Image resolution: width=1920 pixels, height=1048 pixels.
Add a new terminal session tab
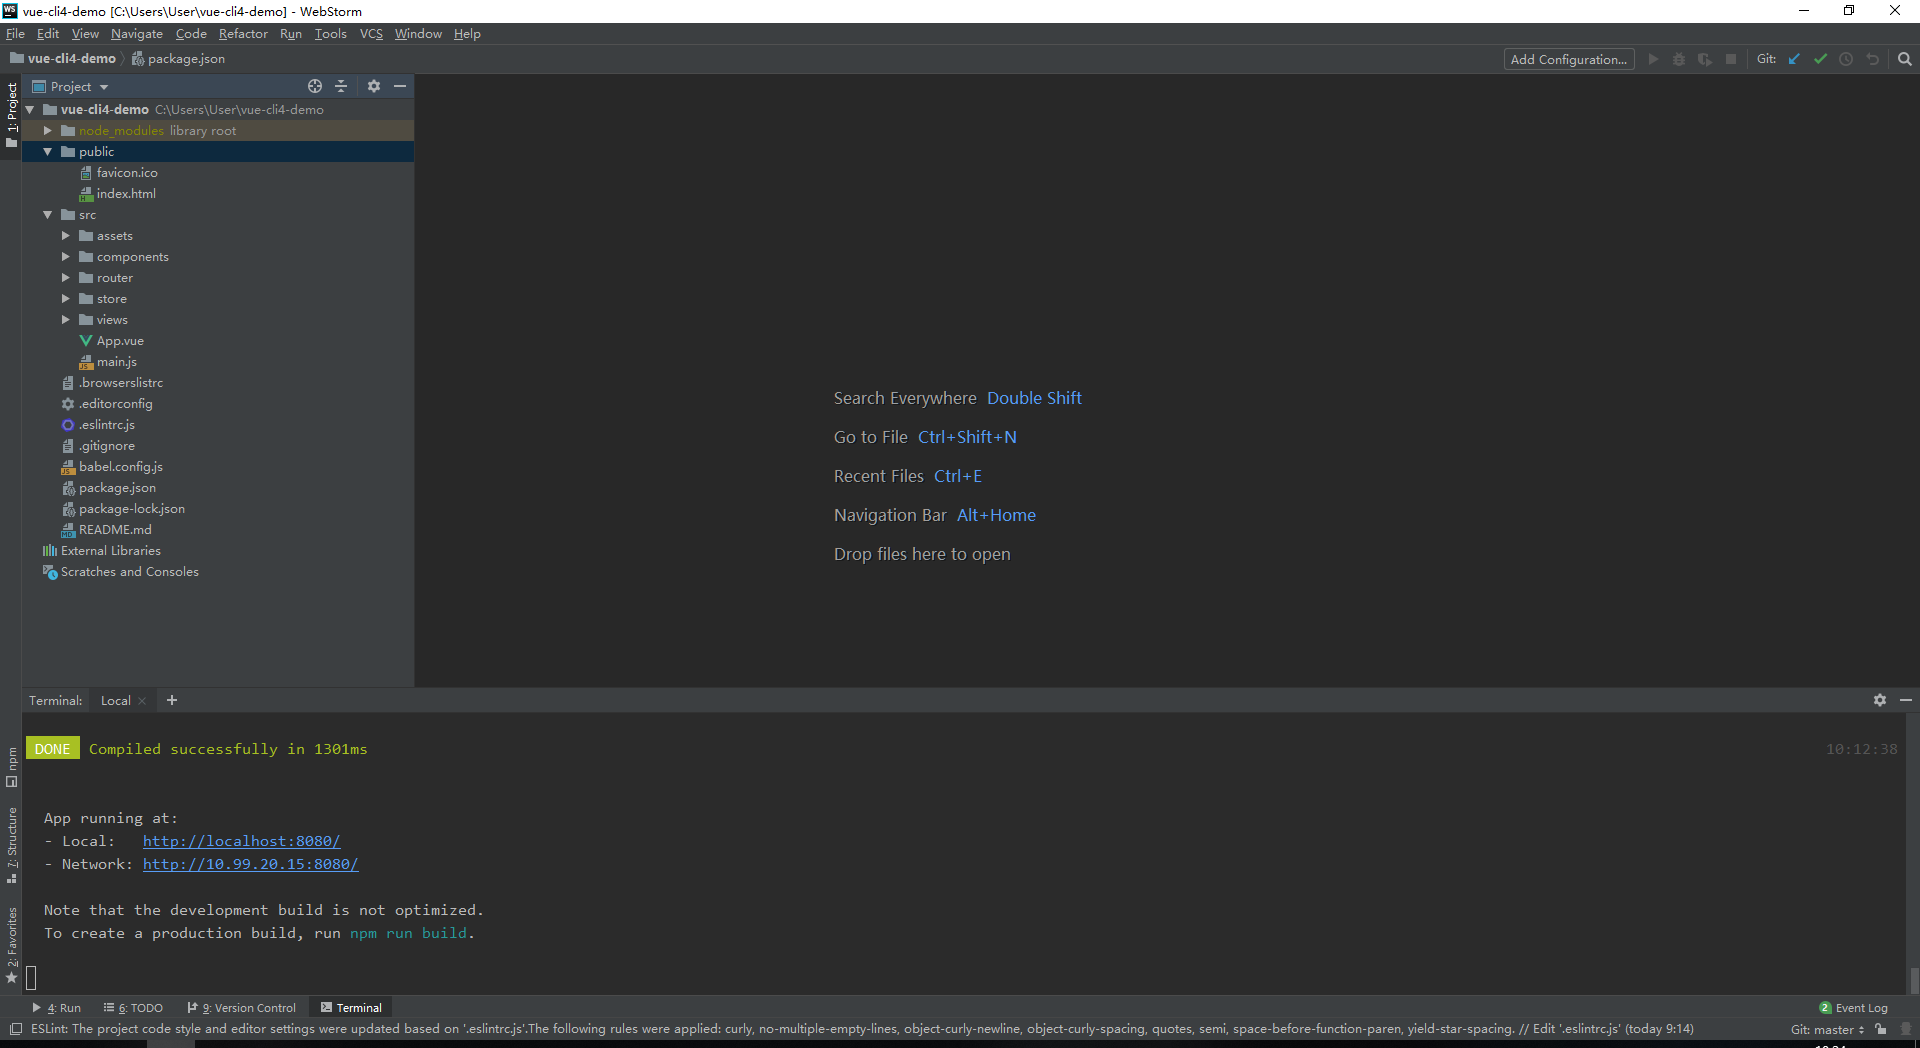172,700
